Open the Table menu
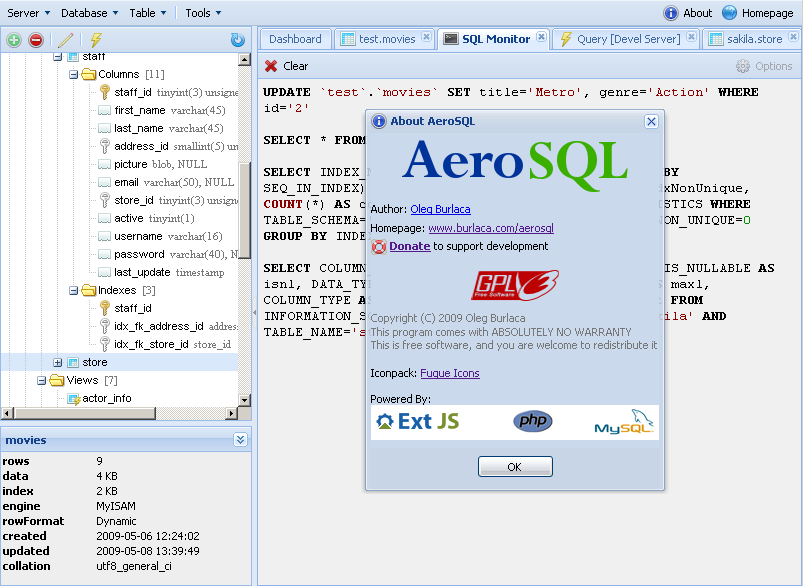803x586 pixels. point(147,13)
